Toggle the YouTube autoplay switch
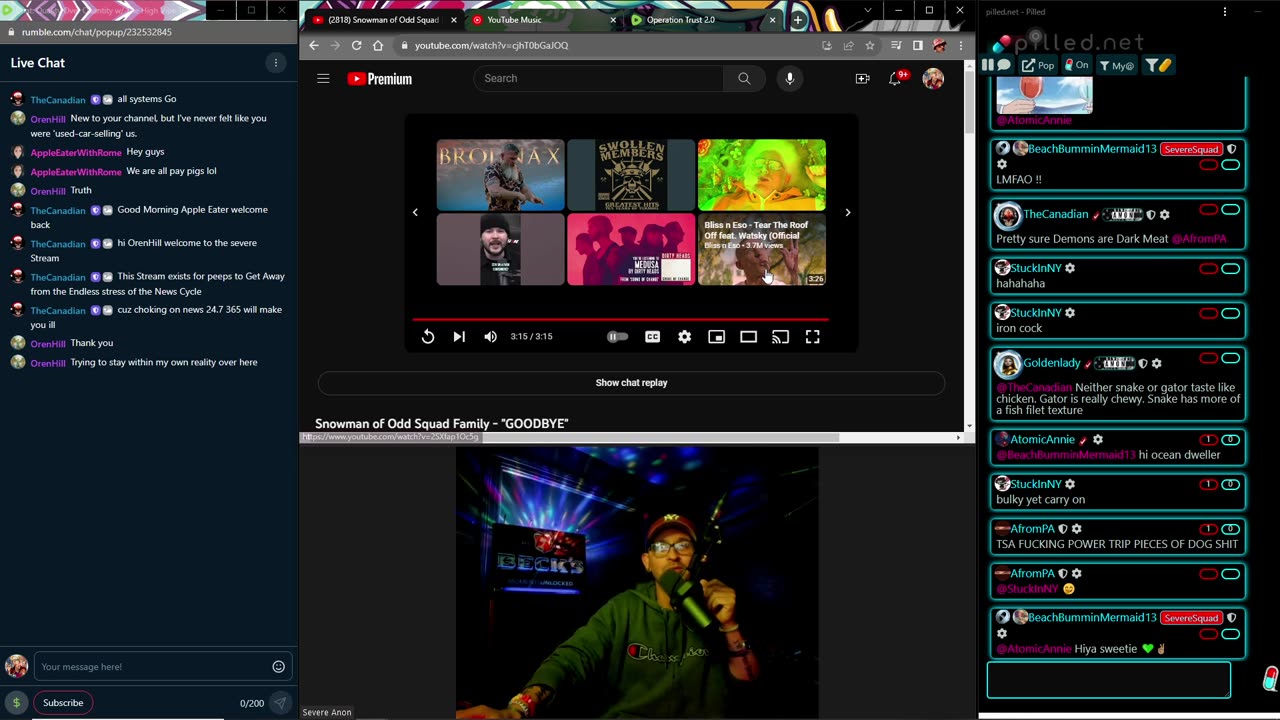1280x720 pixels. (x=618, y=337)
